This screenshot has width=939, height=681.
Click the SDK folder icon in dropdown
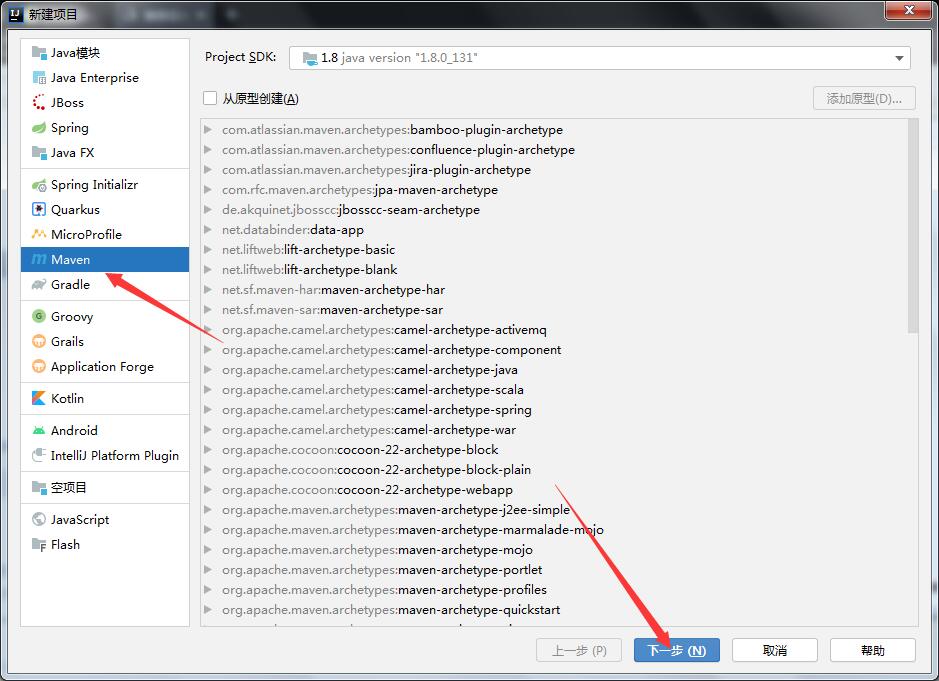pos(310,58)
